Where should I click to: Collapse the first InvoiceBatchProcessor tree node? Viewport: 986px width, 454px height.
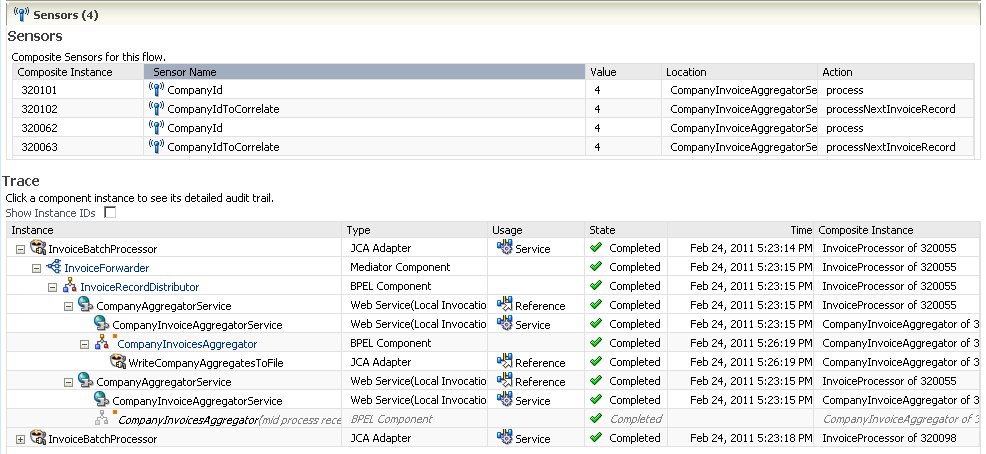pyautogui.click(x=20, y=249)
